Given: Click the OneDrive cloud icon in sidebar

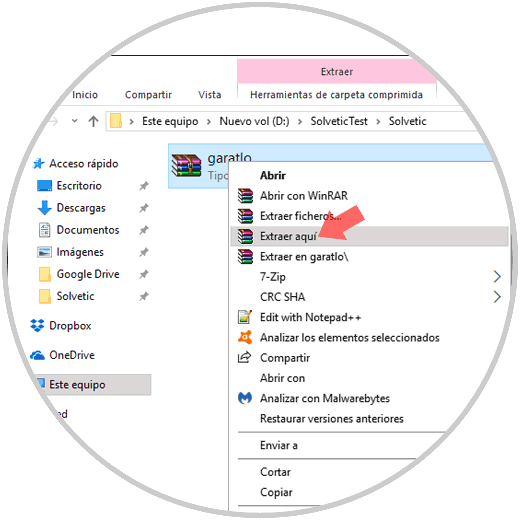Looking at the screenshot, I should pyautogui.click(x=37, y=355).
